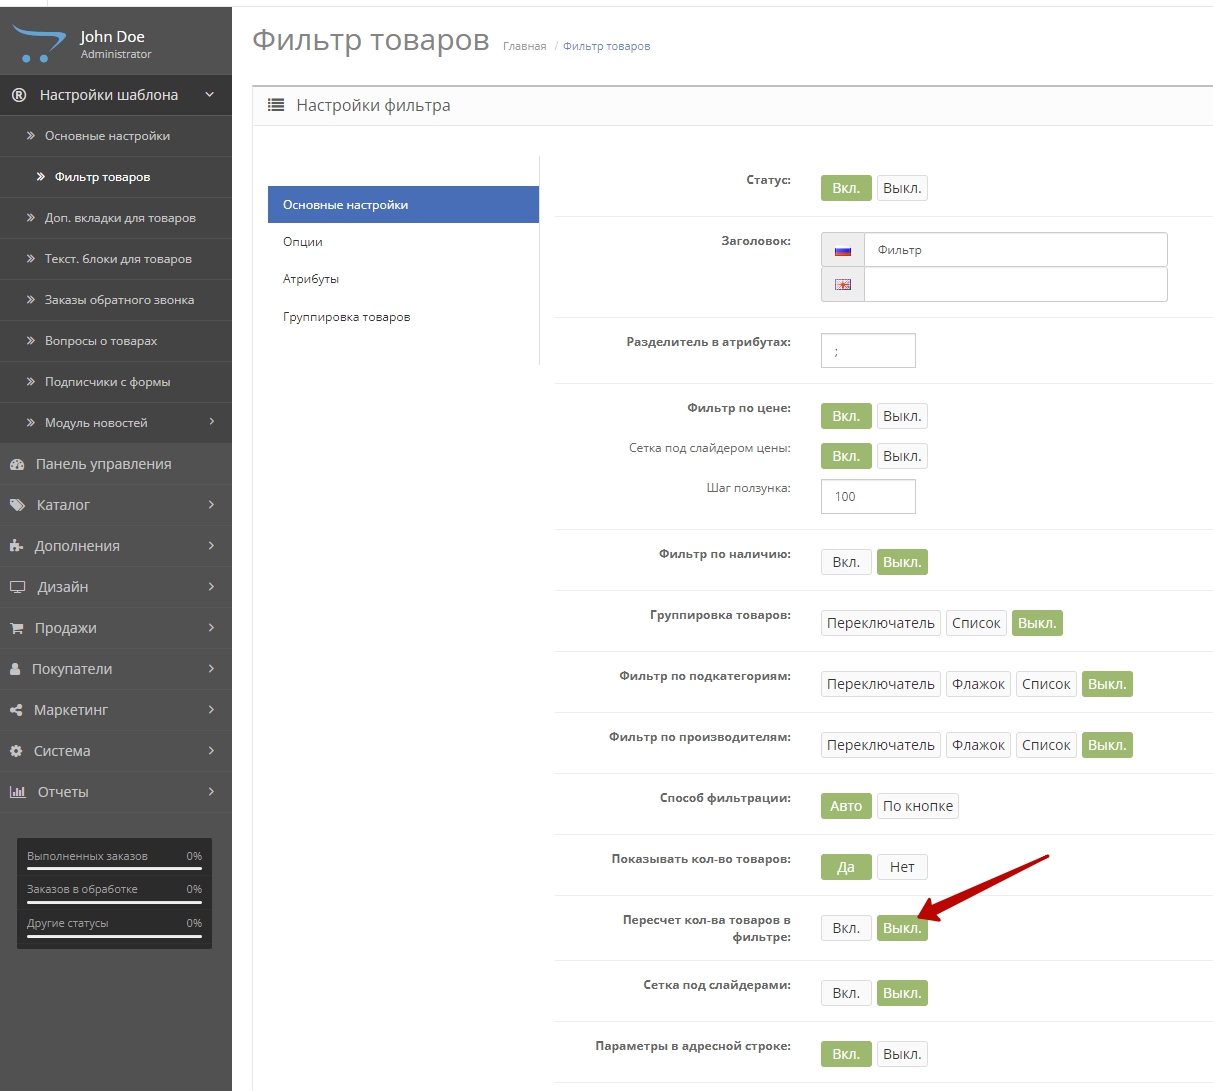Click the Система gear icon
This screenshot has height=1091, width=1213.
(16, 751)
